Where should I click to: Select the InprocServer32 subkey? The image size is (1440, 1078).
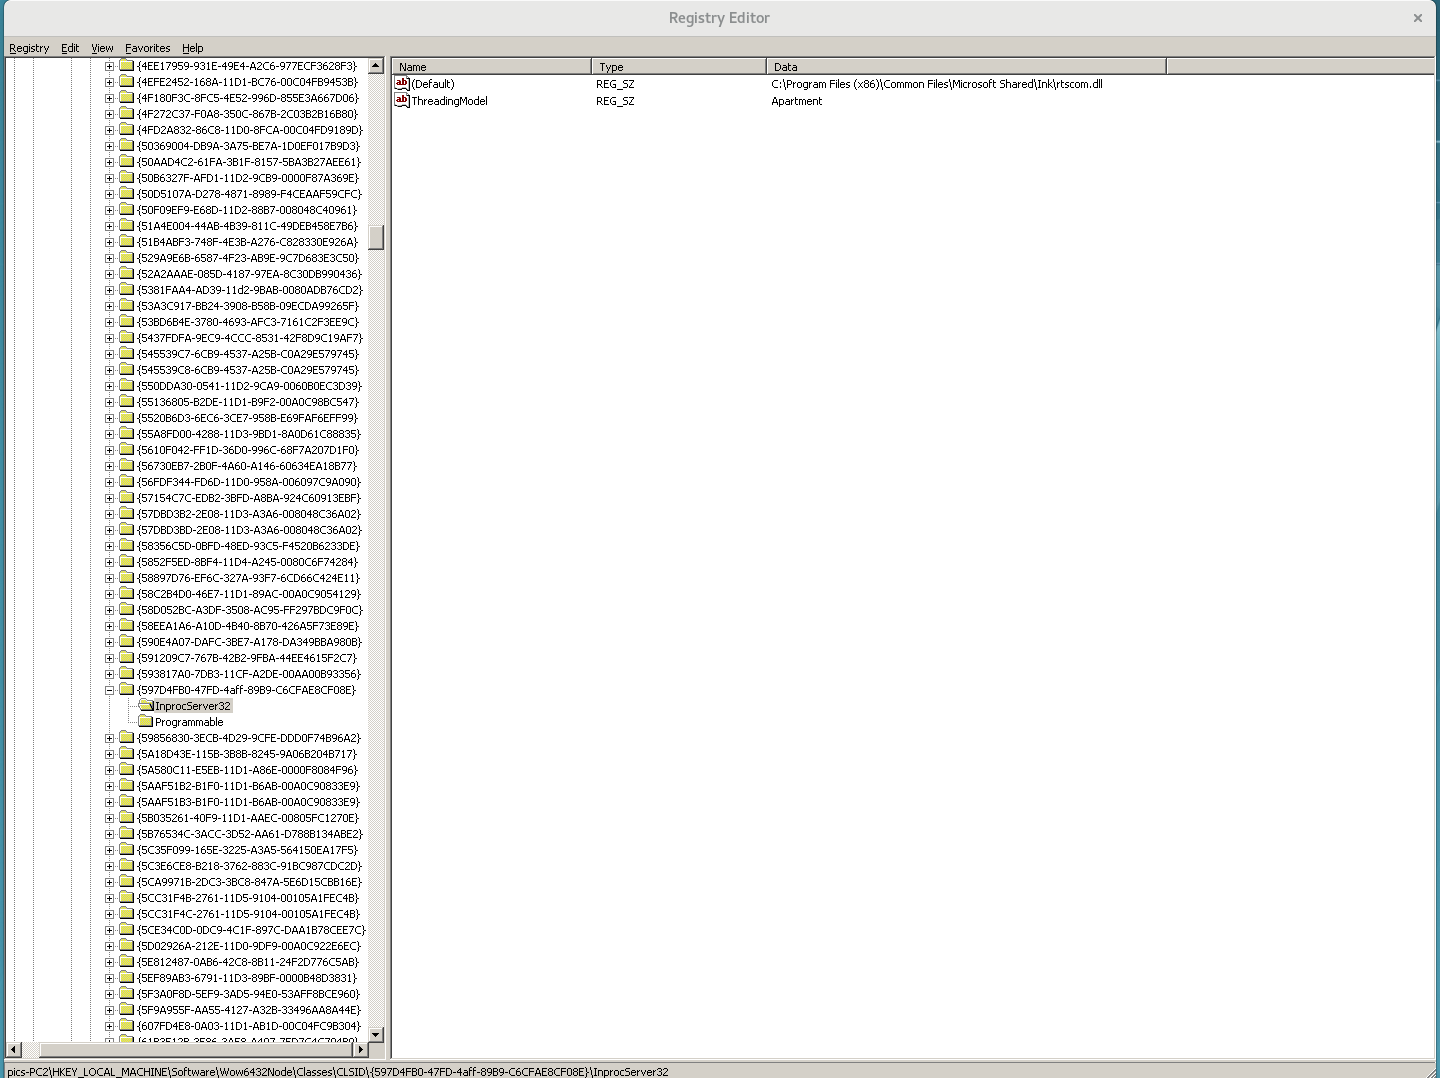coord(193,706)
